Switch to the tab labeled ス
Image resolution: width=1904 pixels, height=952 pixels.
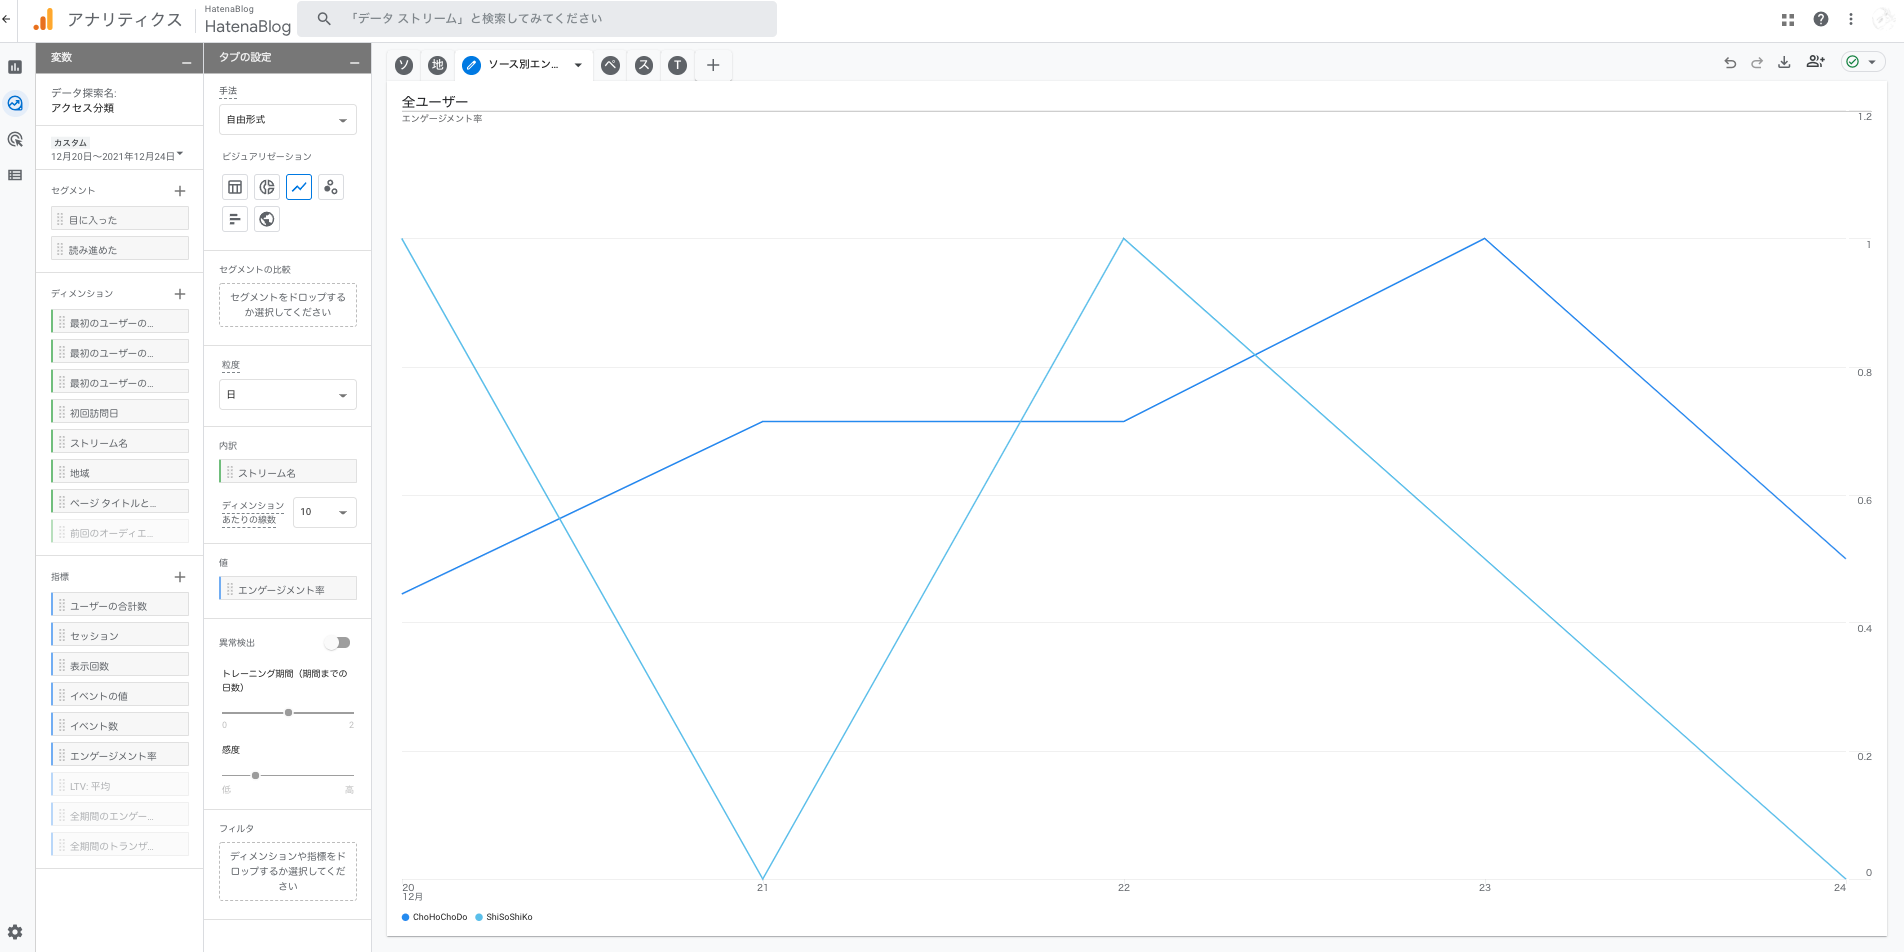(x=644, y=65)
